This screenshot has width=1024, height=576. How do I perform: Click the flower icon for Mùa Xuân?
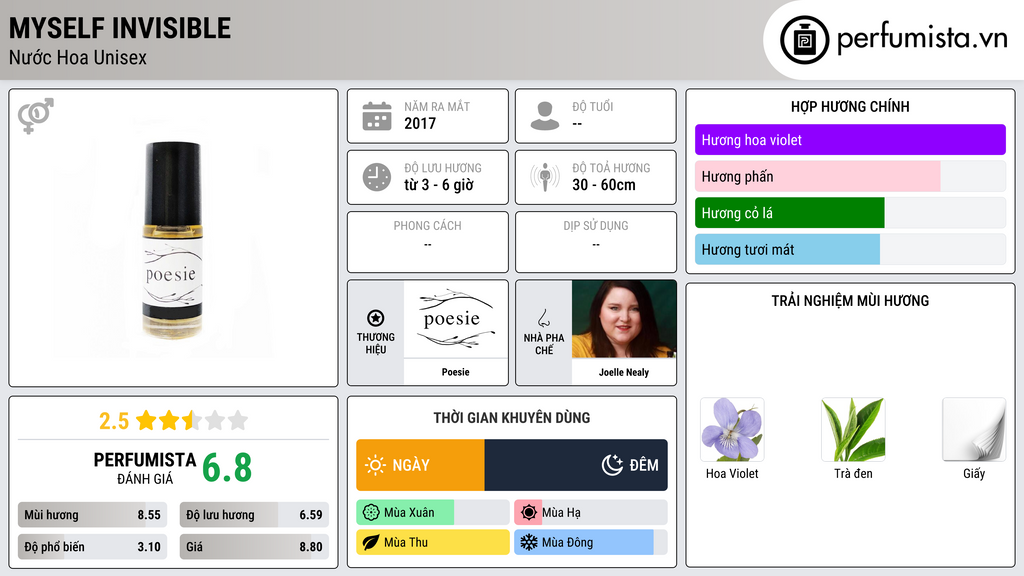pyautogui.click(x=371, y=513)
